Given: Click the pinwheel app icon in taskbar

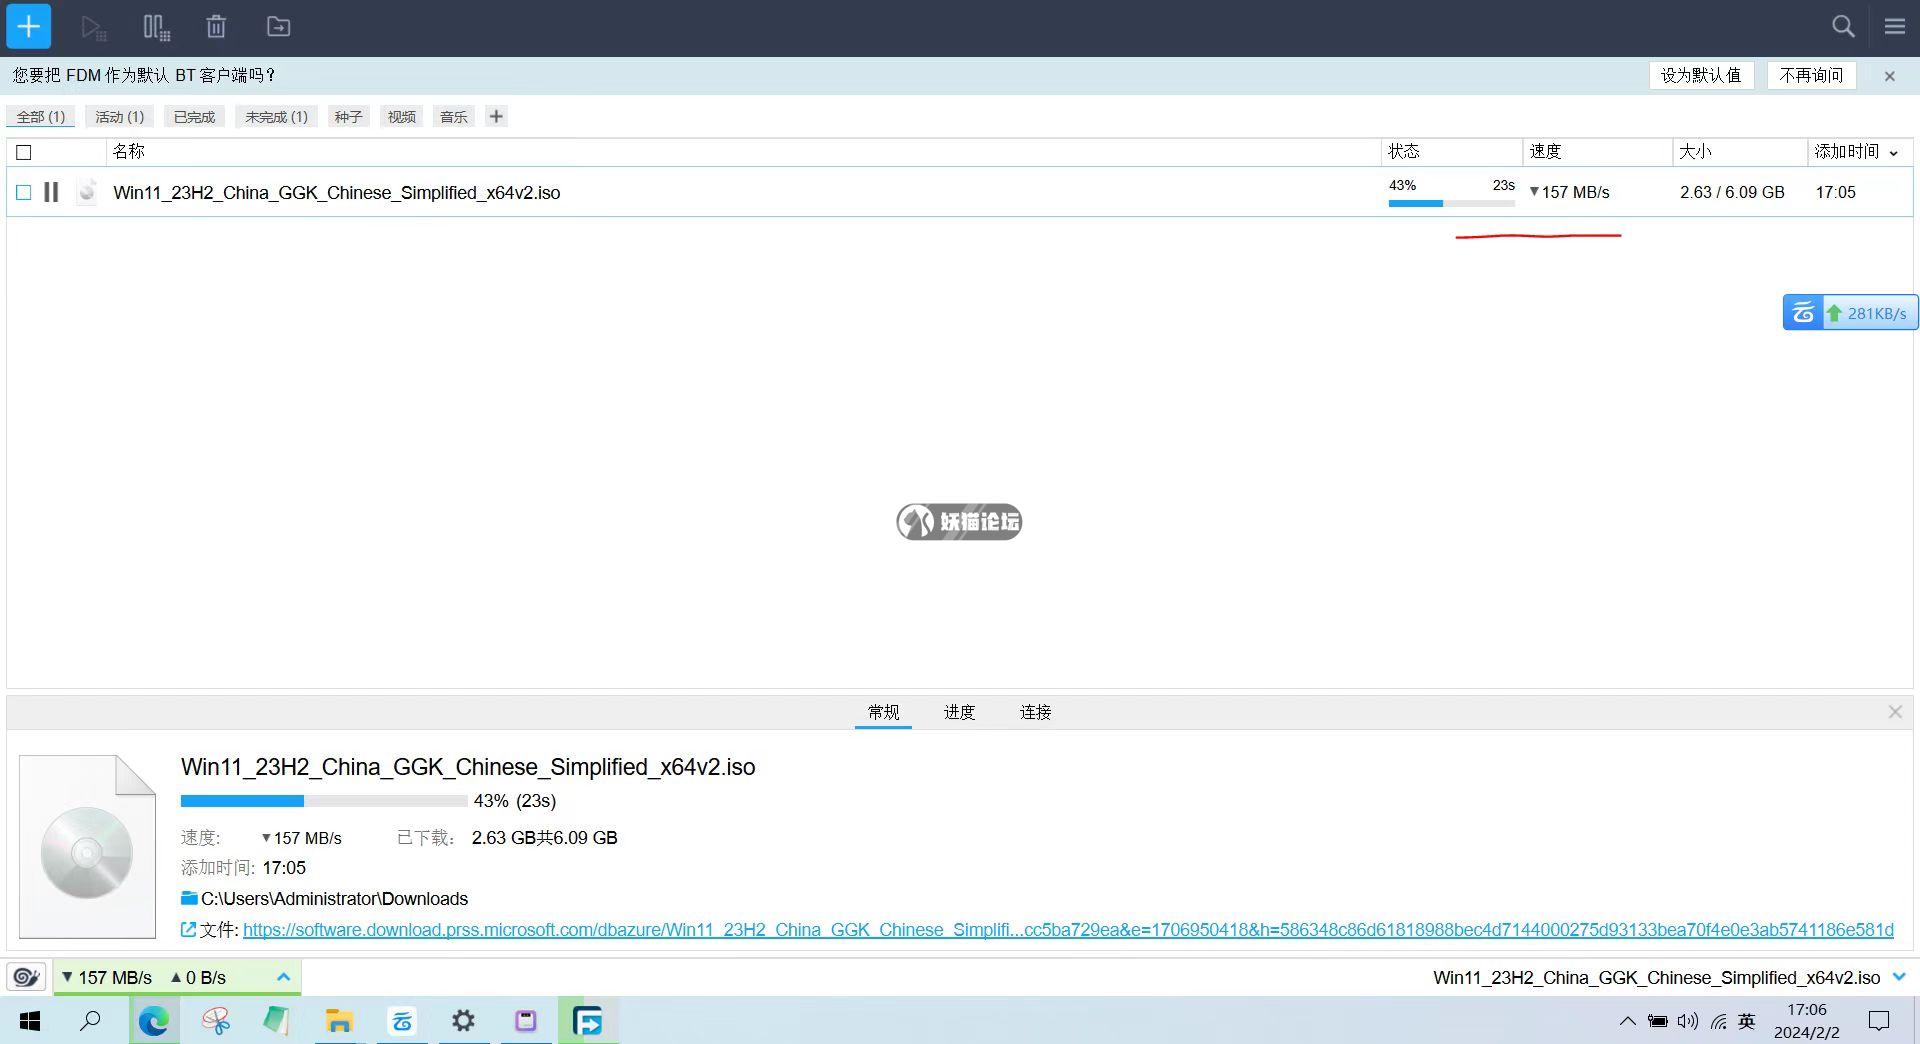Looking at the screenshot, I should (x=215, y=1021).
